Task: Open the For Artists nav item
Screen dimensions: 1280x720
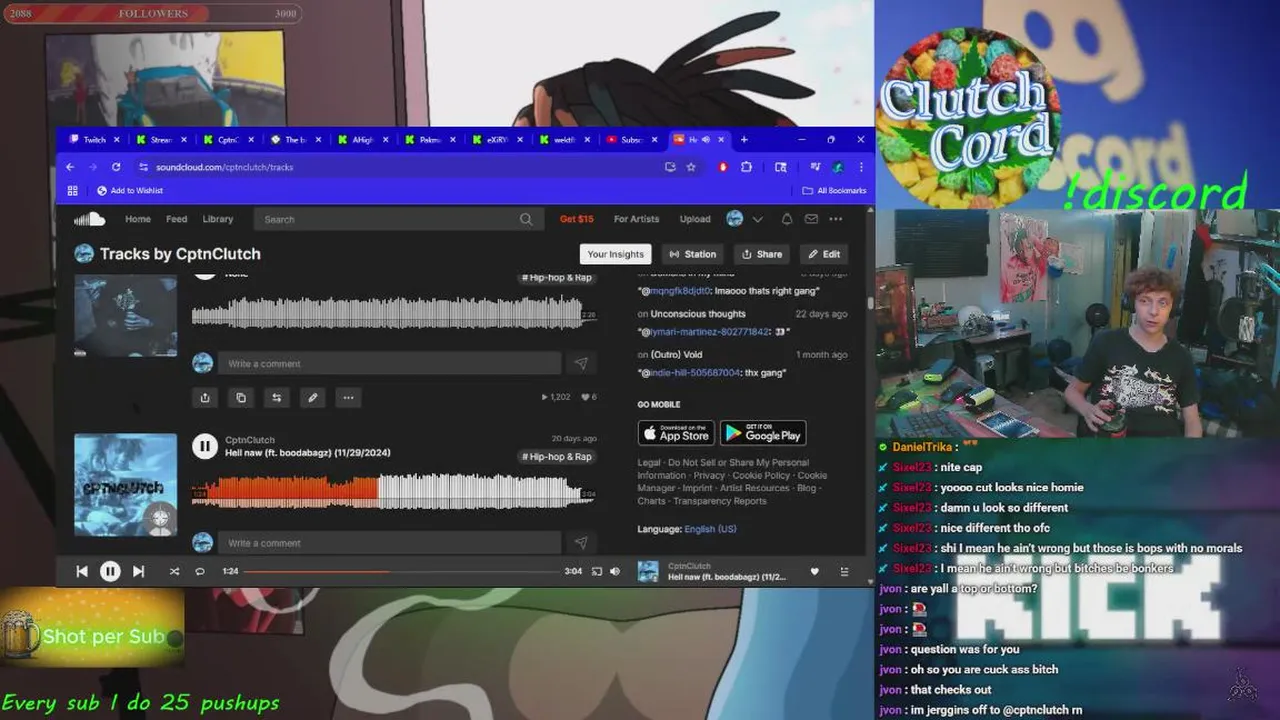Action: [x=636, y=219]
